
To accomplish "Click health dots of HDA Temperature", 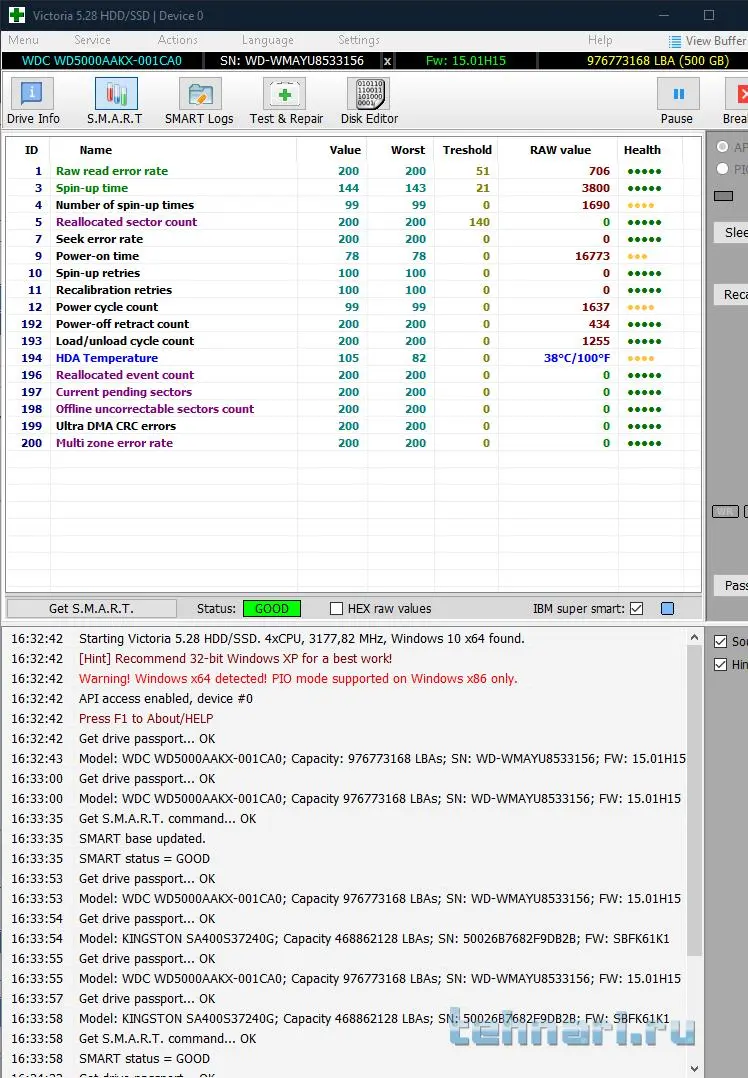I will pos(641,358).
